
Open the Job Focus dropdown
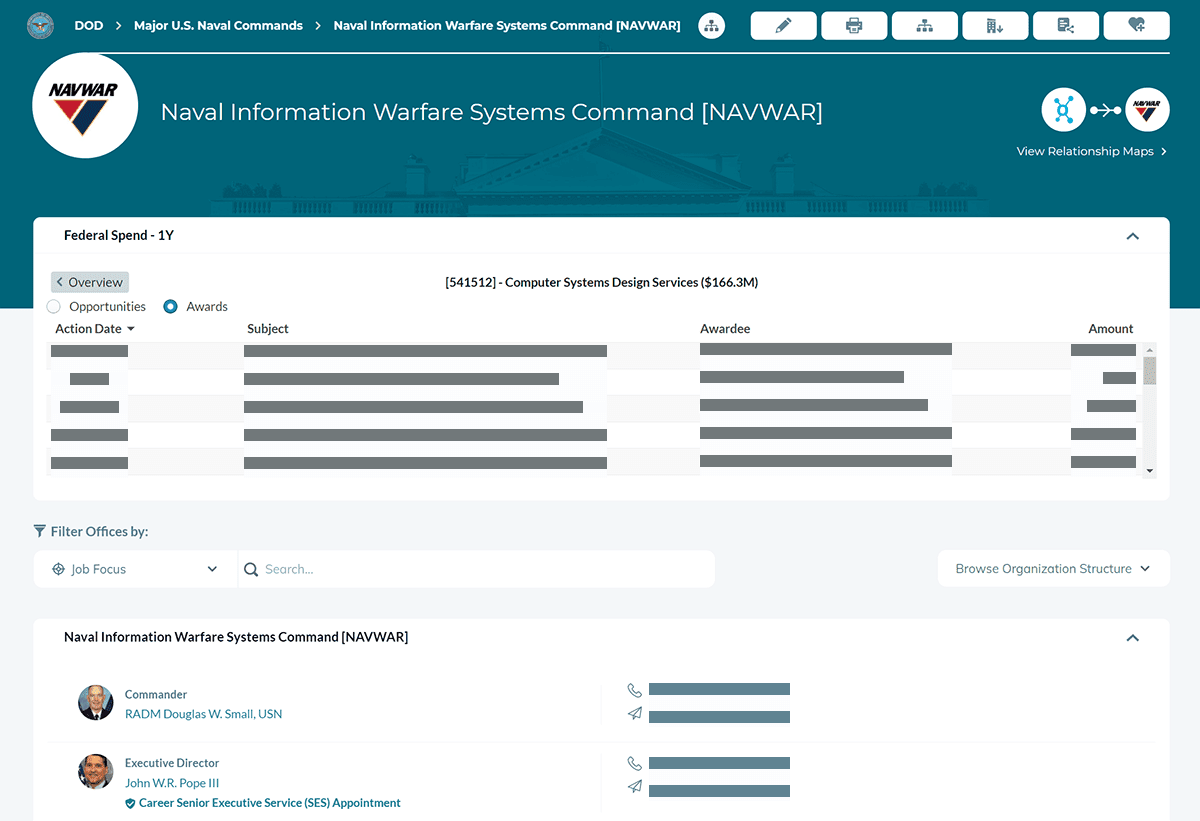(x=135, y=569)
